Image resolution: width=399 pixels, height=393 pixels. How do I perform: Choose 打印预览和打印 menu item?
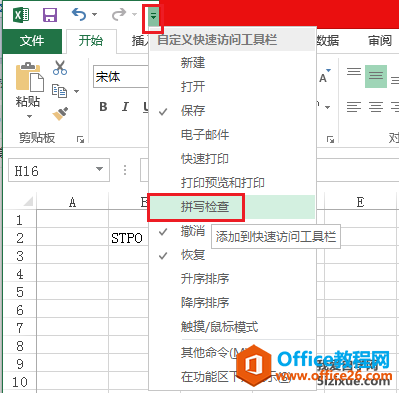pos(232,183)
